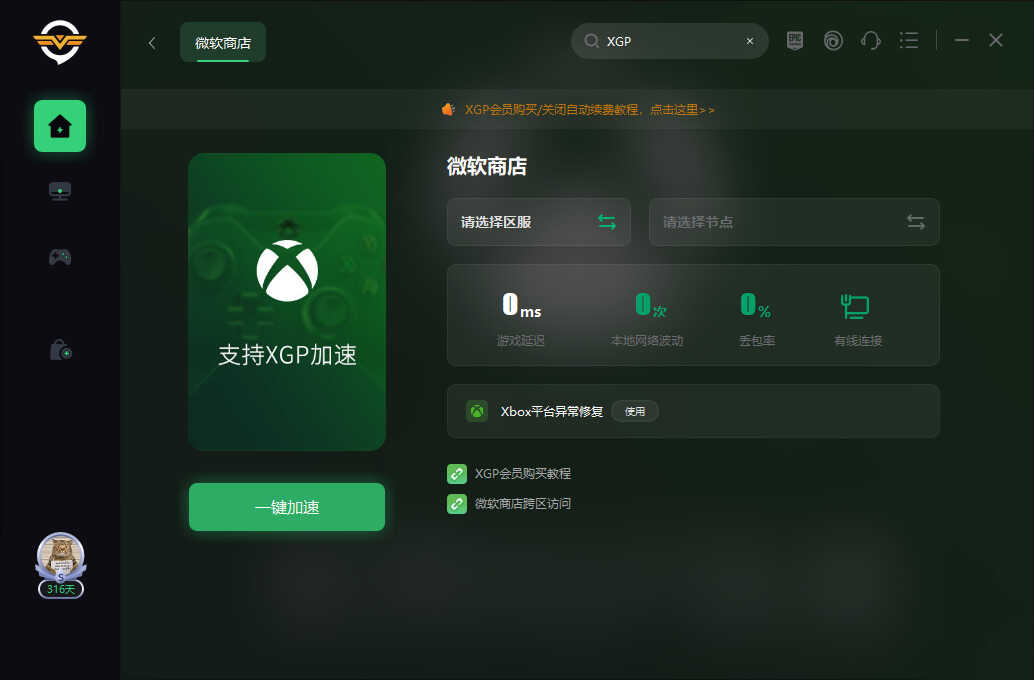
Task: Open the XGP会员购买教程 link
Action: [x=523, y=474]
